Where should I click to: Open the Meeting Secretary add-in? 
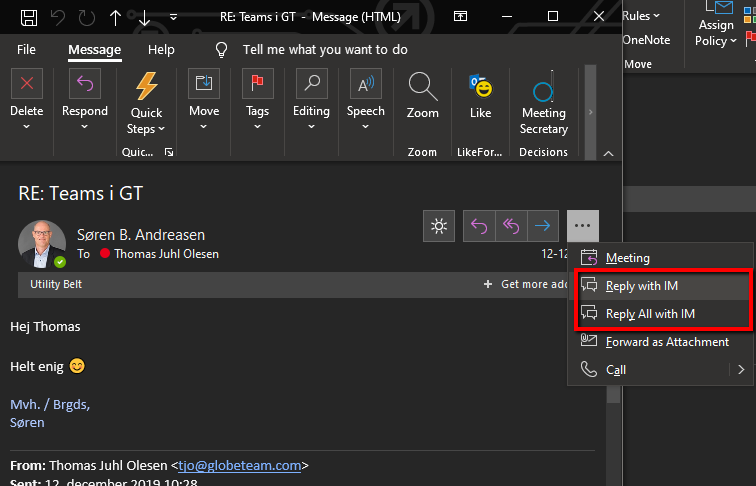point(543,103)
